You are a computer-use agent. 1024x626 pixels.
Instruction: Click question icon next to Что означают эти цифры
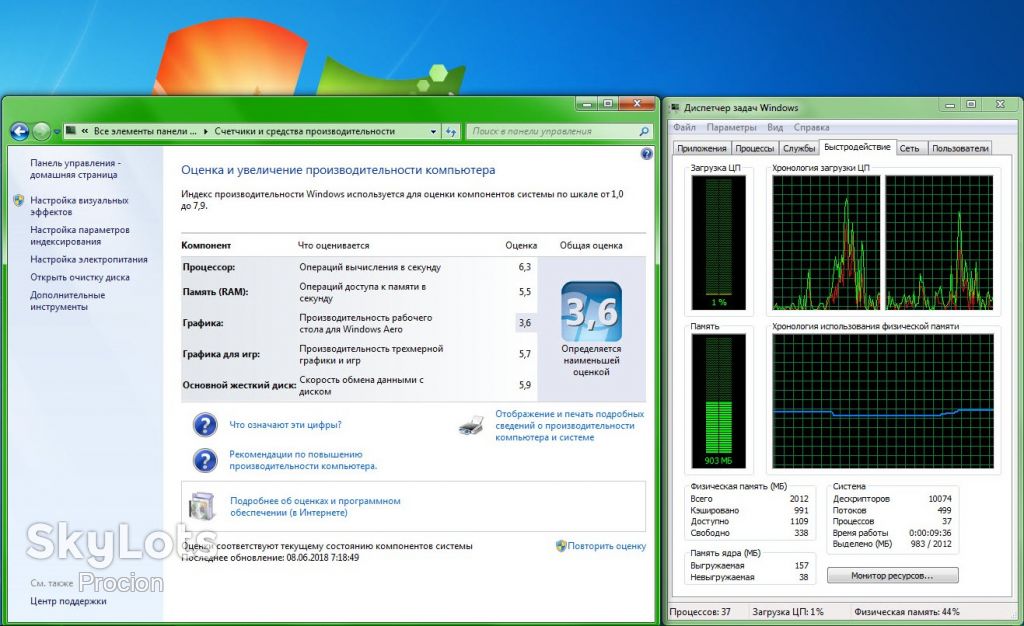pyautogui.click(x=205, y=424)
